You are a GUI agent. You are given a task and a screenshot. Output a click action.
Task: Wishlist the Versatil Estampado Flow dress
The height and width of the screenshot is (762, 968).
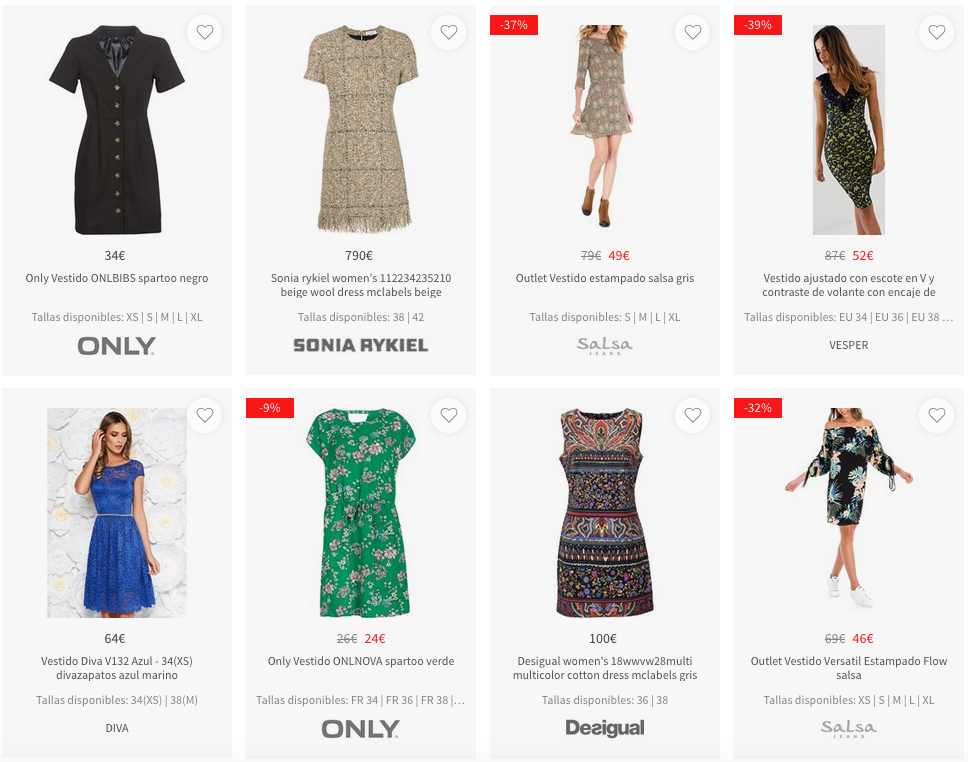coord(937,415)
